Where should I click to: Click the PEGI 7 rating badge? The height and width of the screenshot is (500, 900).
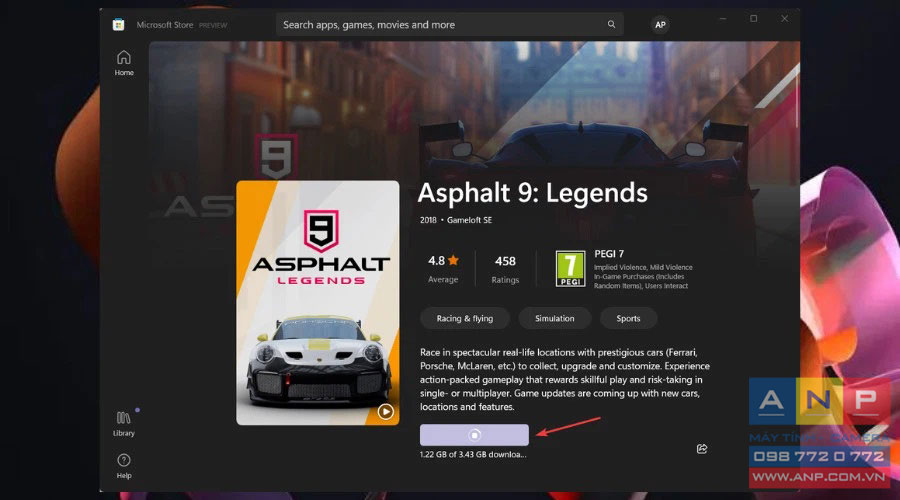coord(570,268)
